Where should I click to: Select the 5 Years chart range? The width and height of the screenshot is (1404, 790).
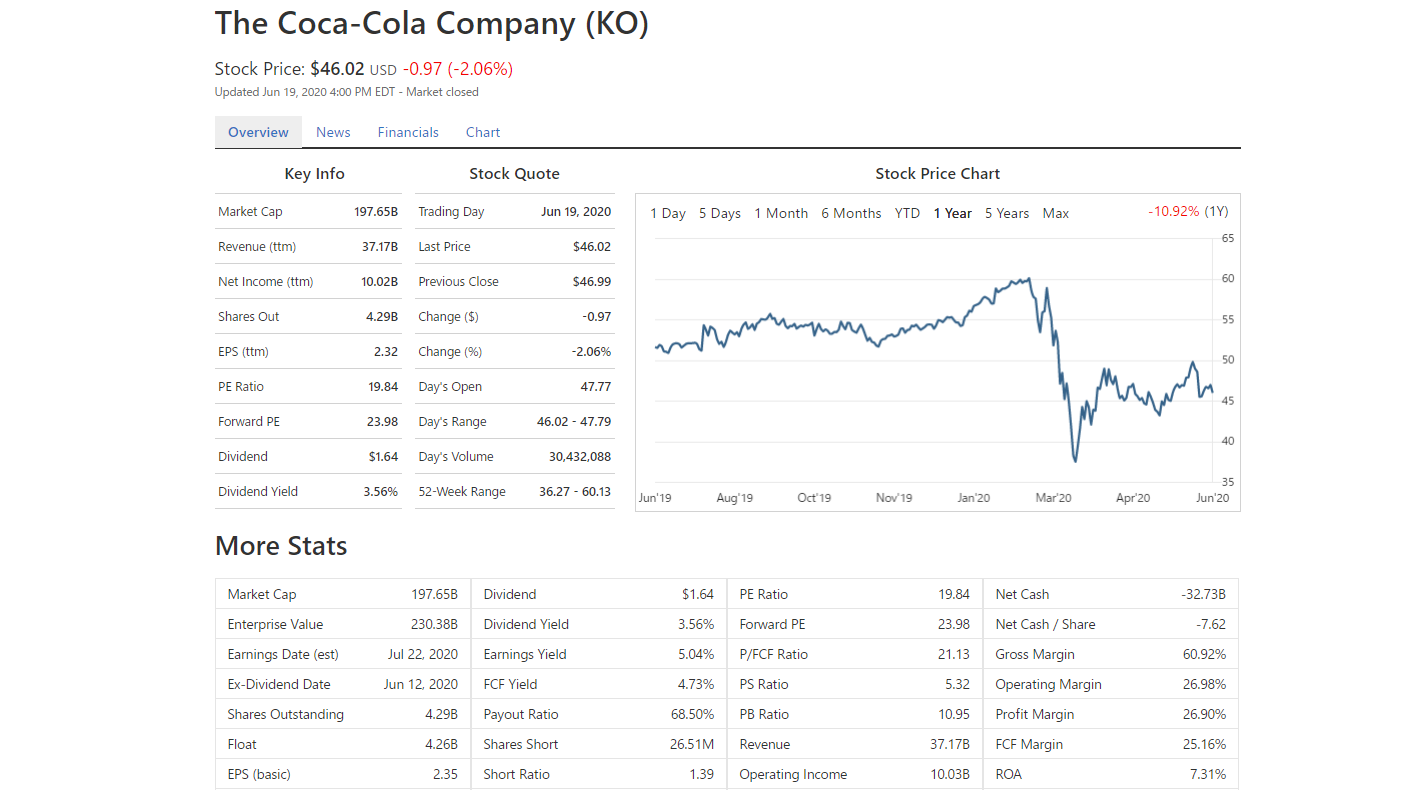tap(1007, 213)
